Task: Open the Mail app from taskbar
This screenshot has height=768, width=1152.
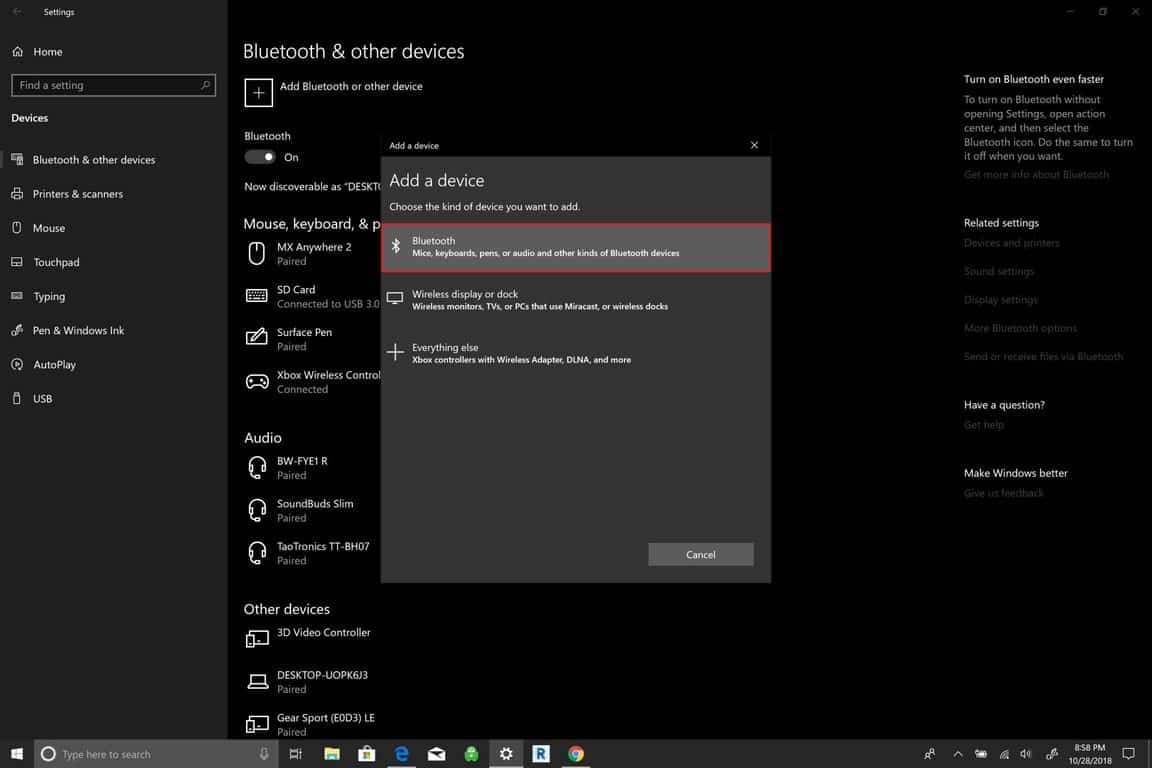Action: point(436,753)
